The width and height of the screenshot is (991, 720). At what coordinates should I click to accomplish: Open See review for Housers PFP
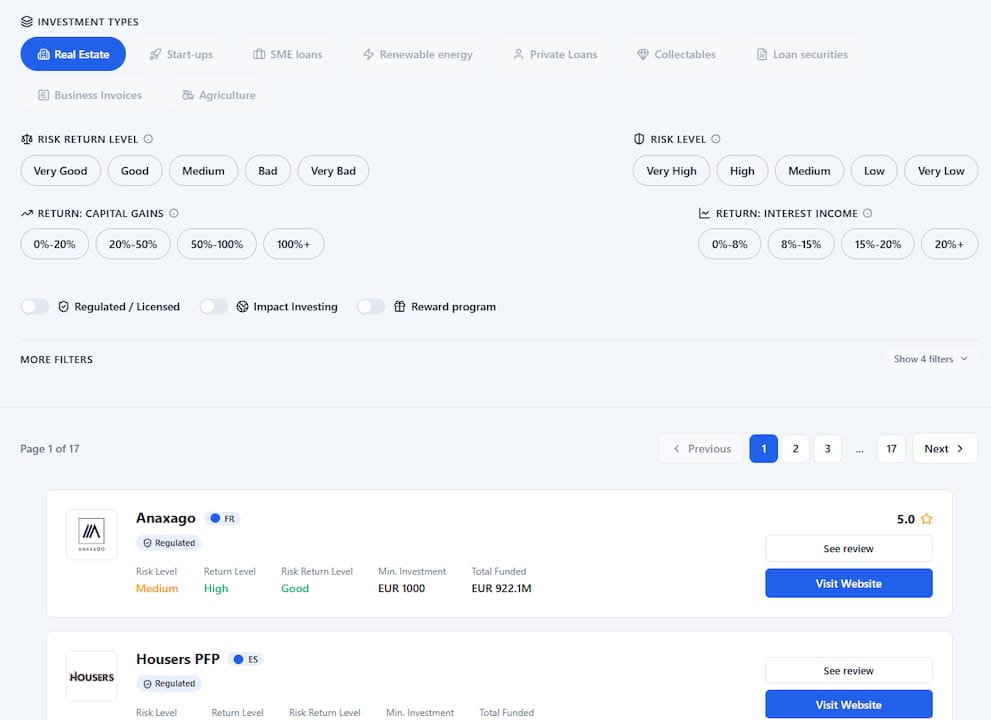[x=849, y=671]
